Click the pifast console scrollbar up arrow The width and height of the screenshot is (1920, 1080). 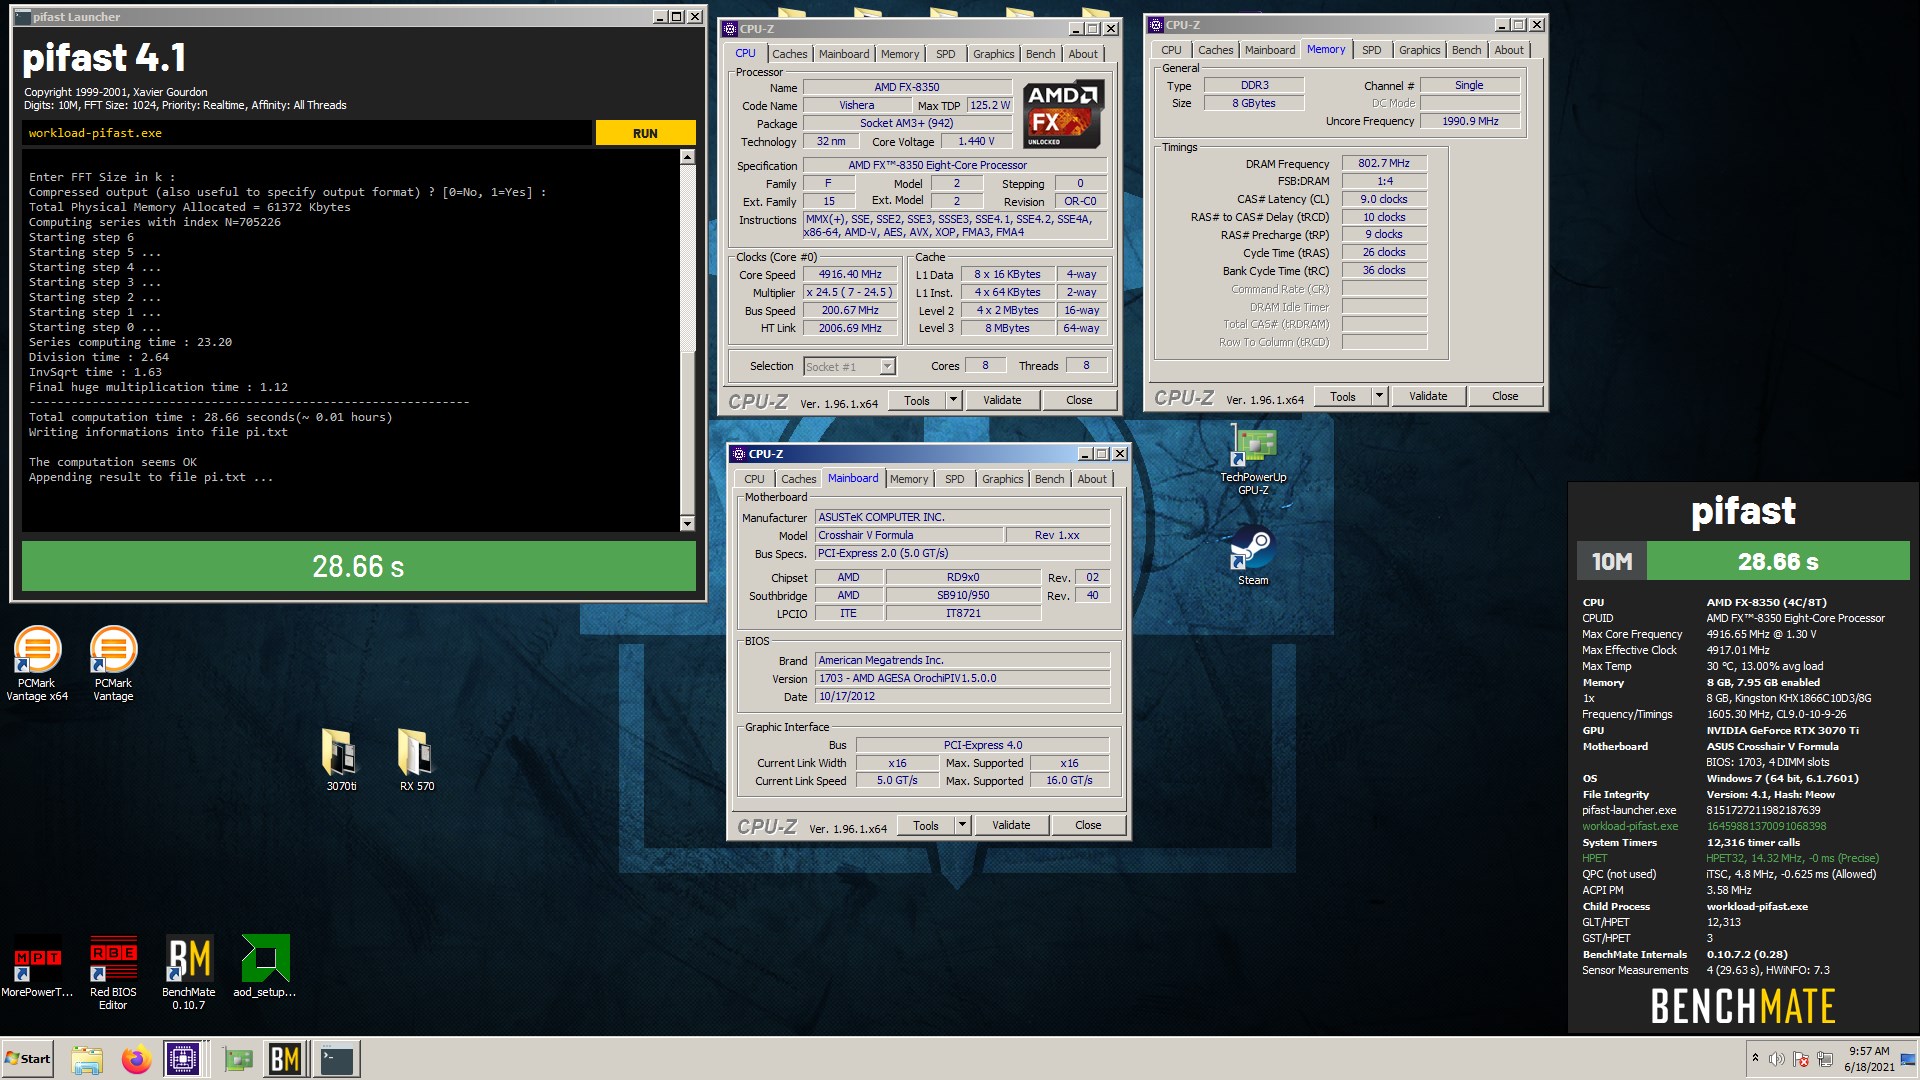tap(687, 157)
